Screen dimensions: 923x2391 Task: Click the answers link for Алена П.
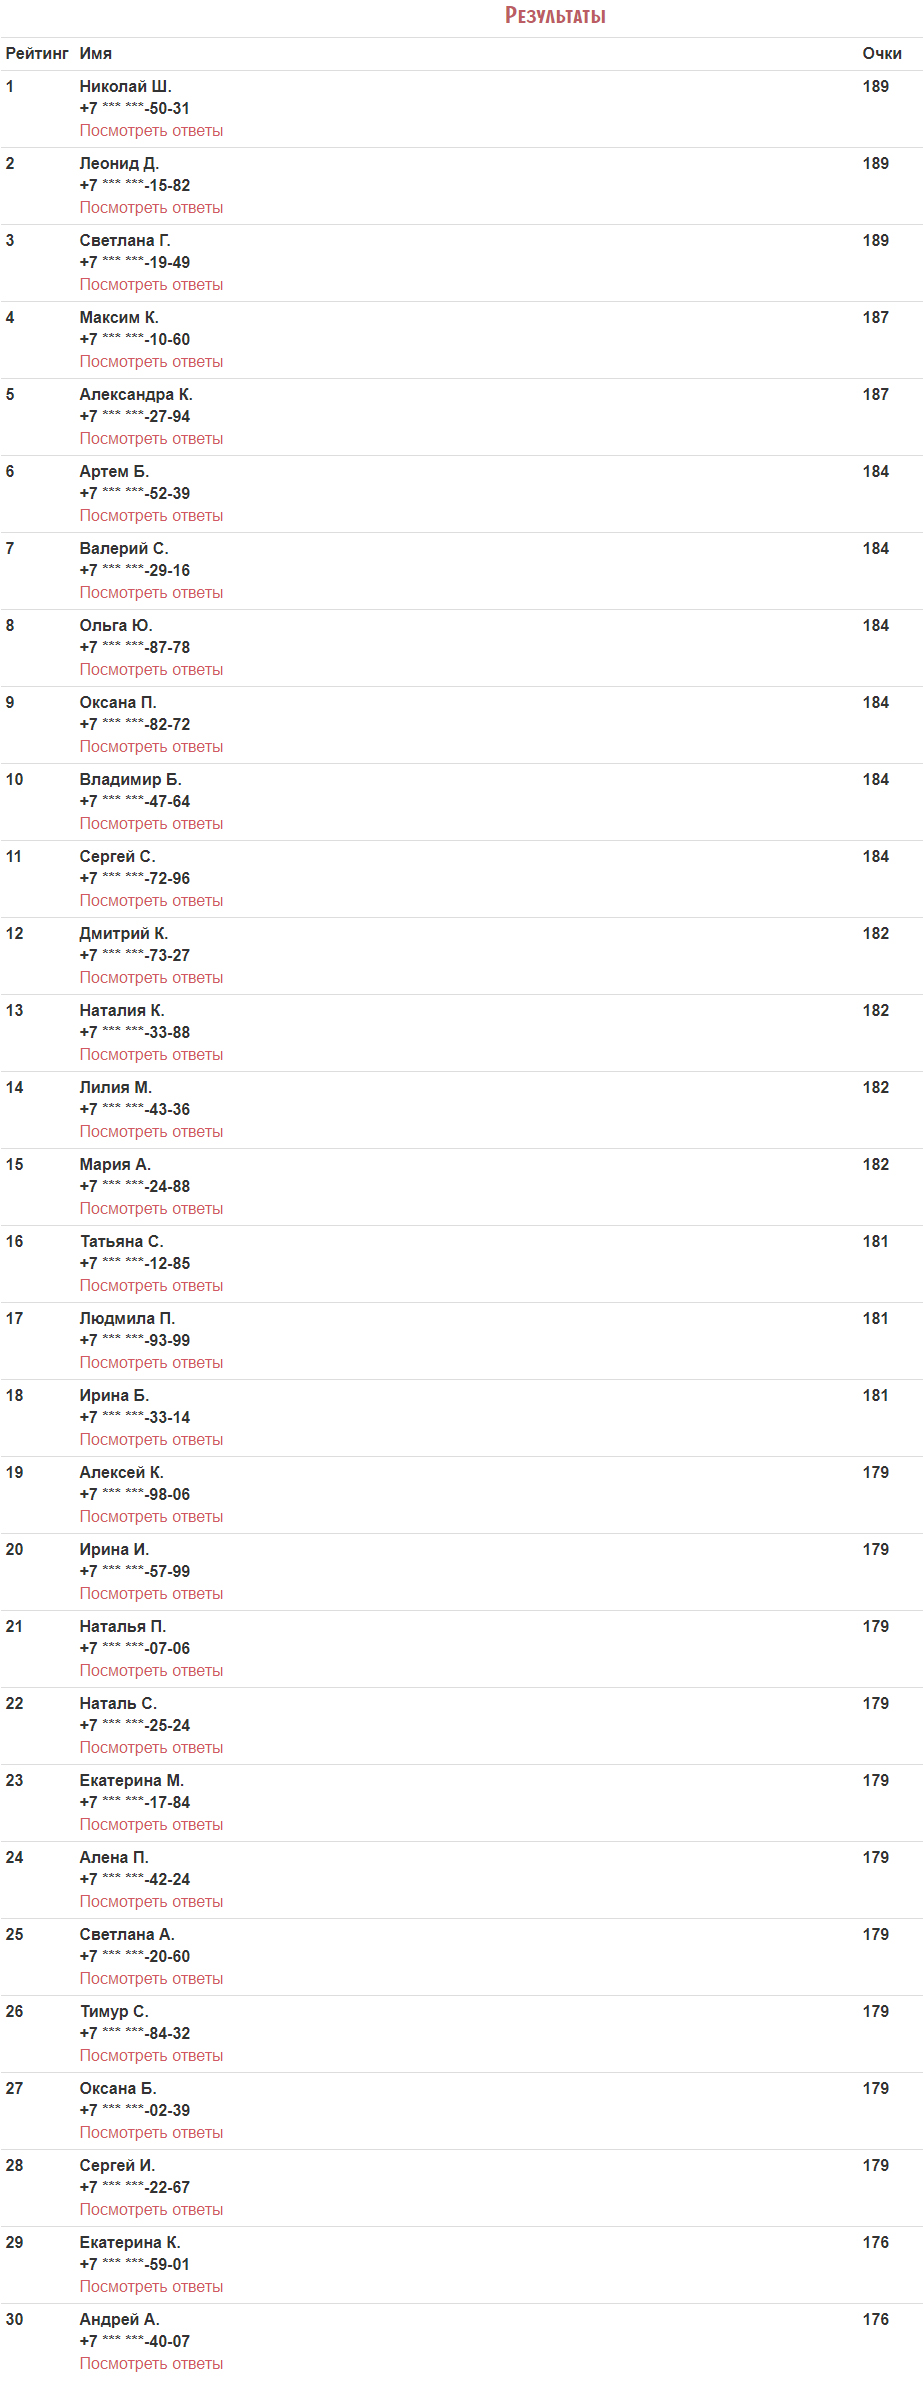tap(151, 1902)
